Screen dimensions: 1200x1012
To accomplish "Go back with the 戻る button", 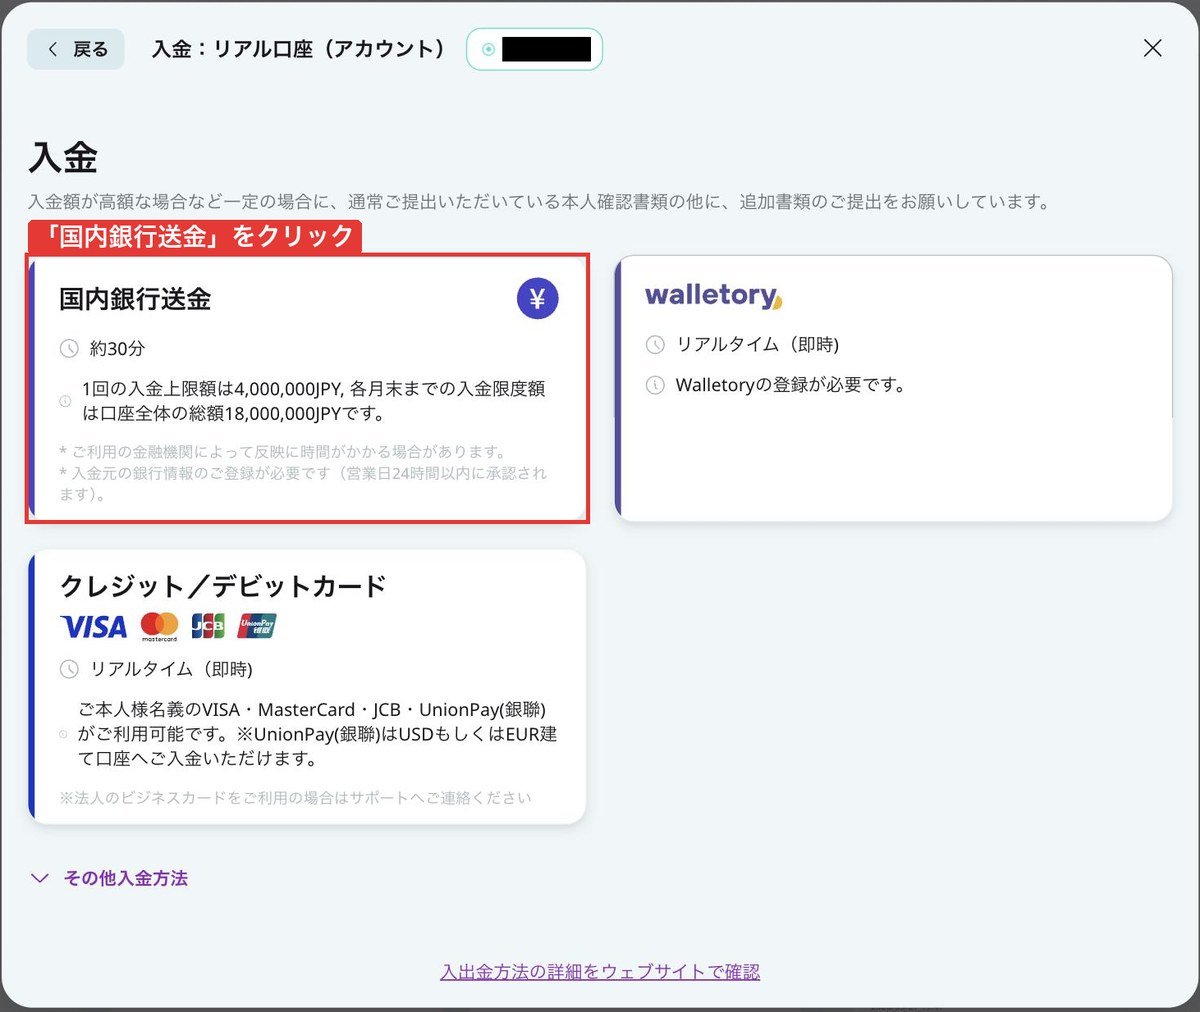I will click(76, 49).
